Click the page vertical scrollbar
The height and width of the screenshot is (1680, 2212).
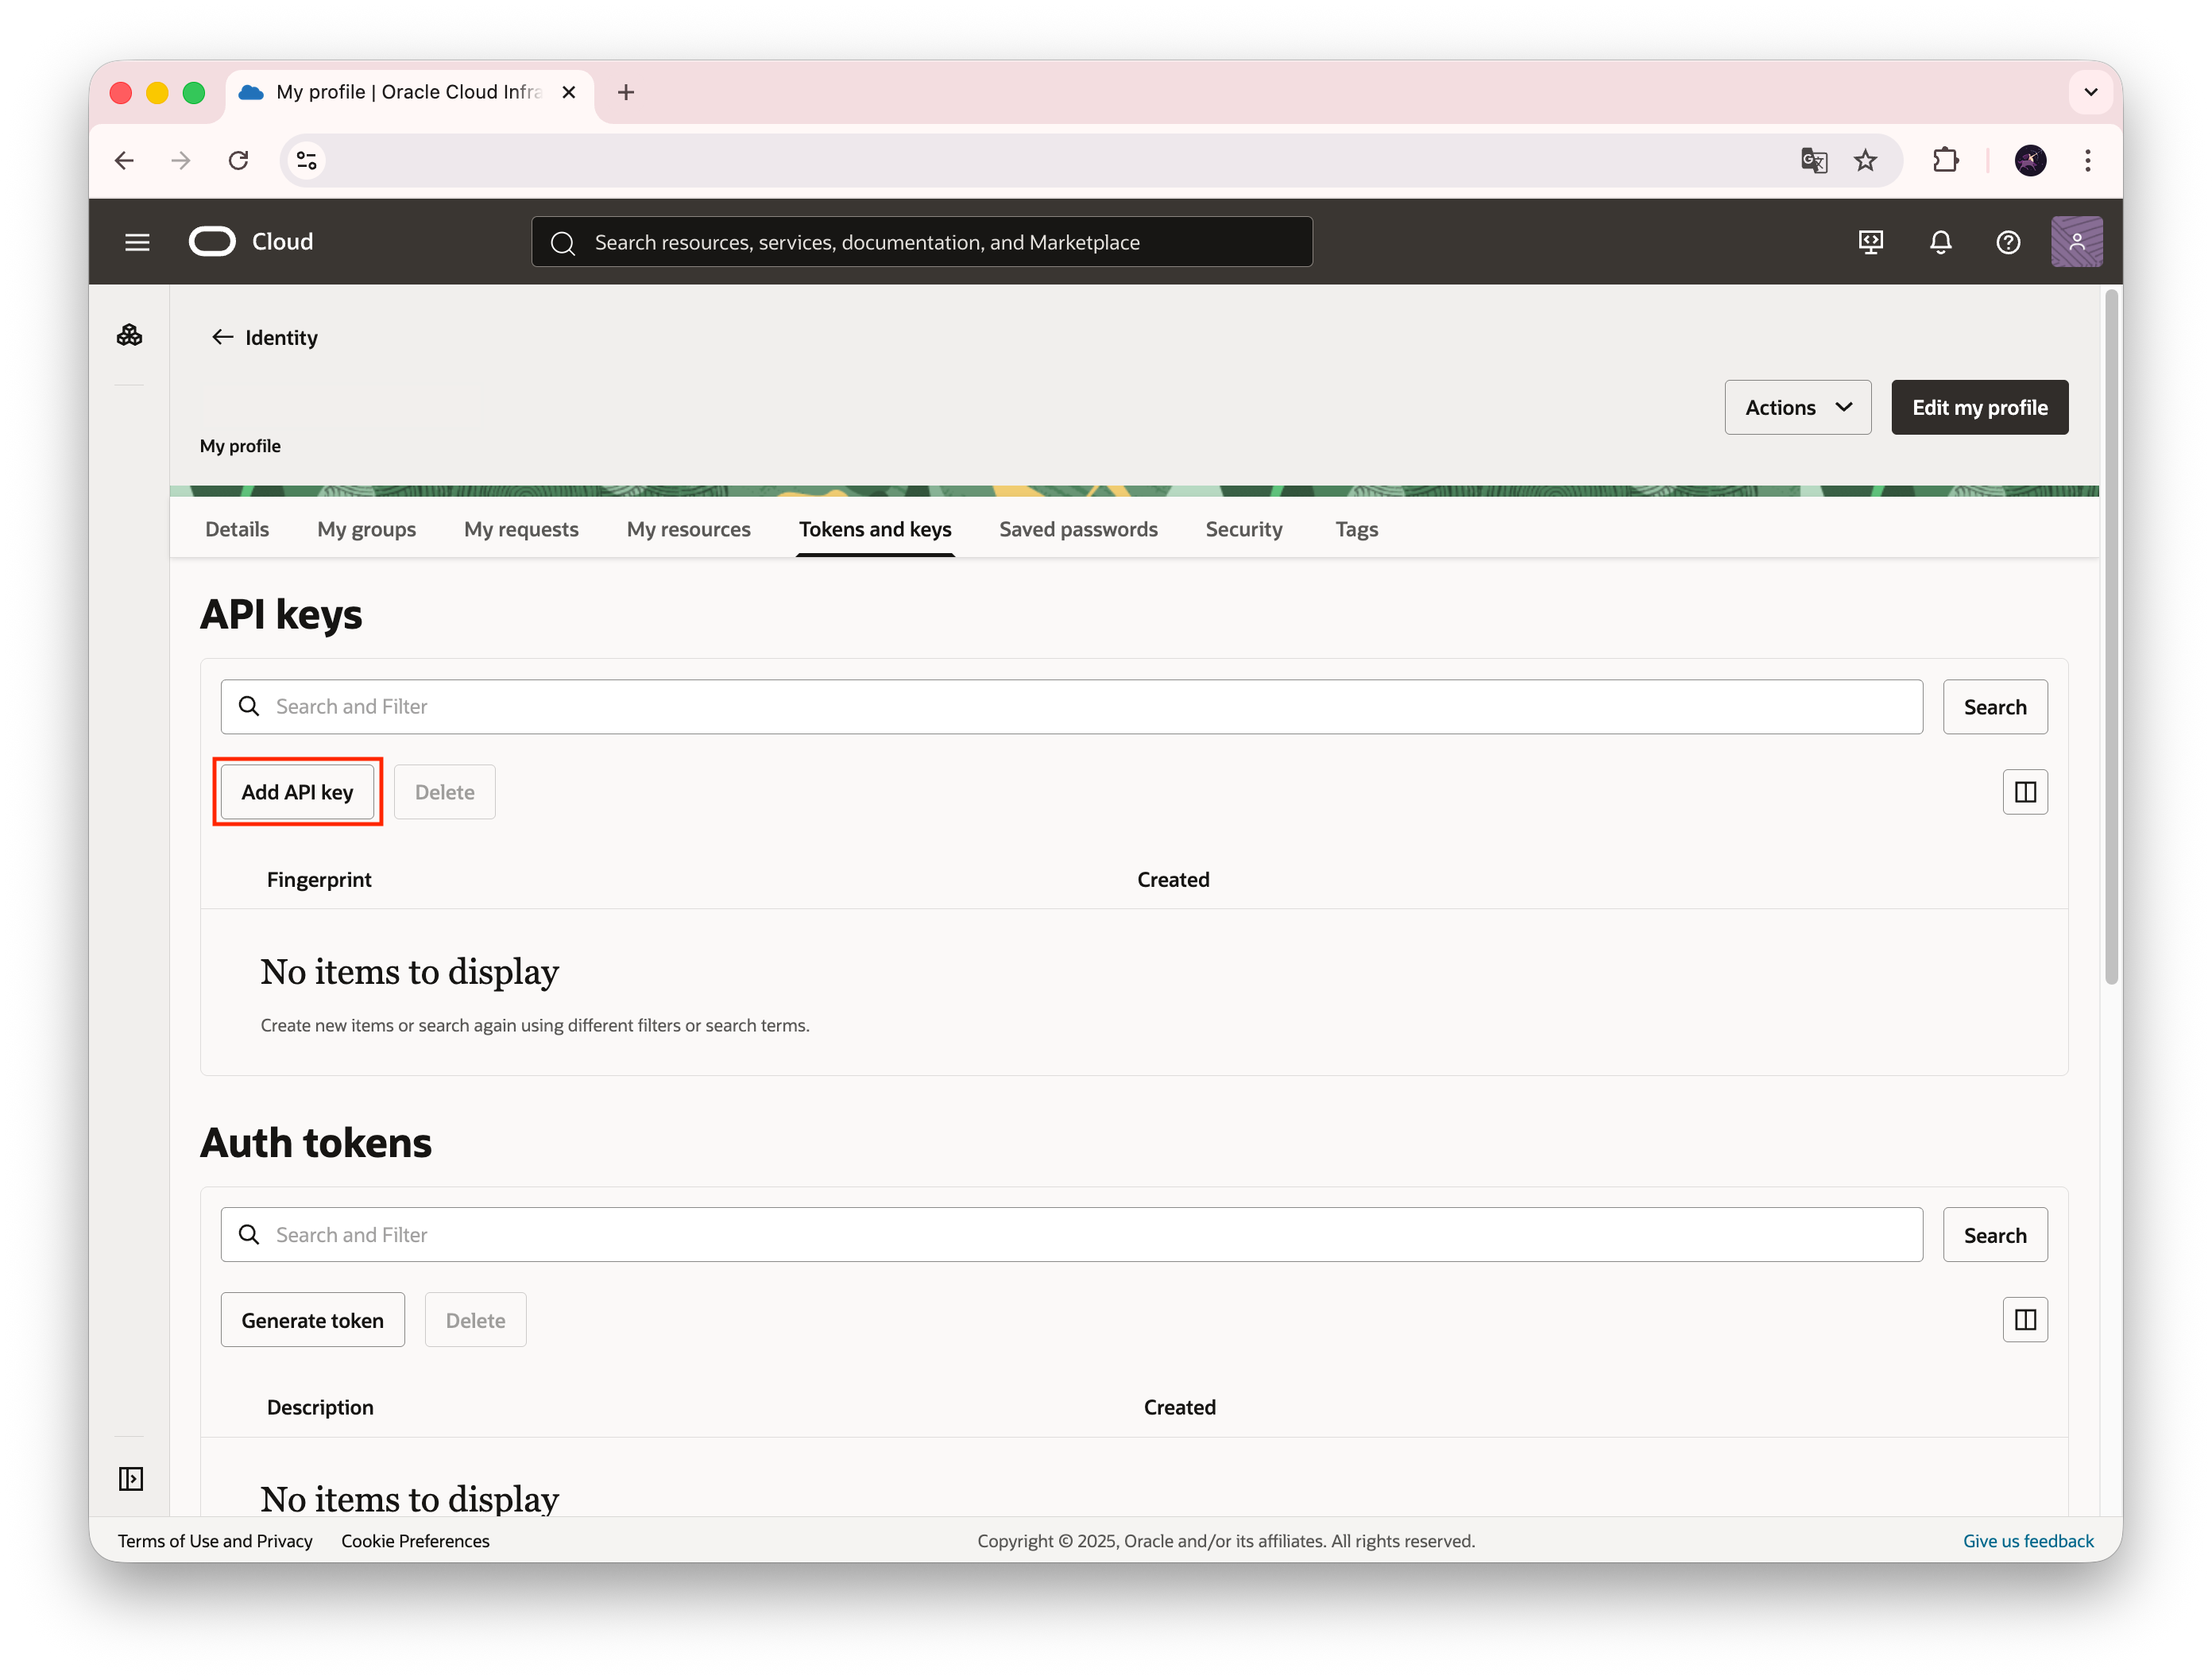(2111, 640)
